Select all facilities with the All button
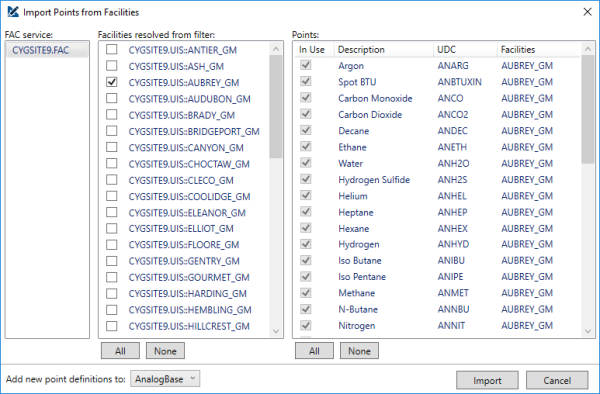600x394 pixels. coord(120,351)
